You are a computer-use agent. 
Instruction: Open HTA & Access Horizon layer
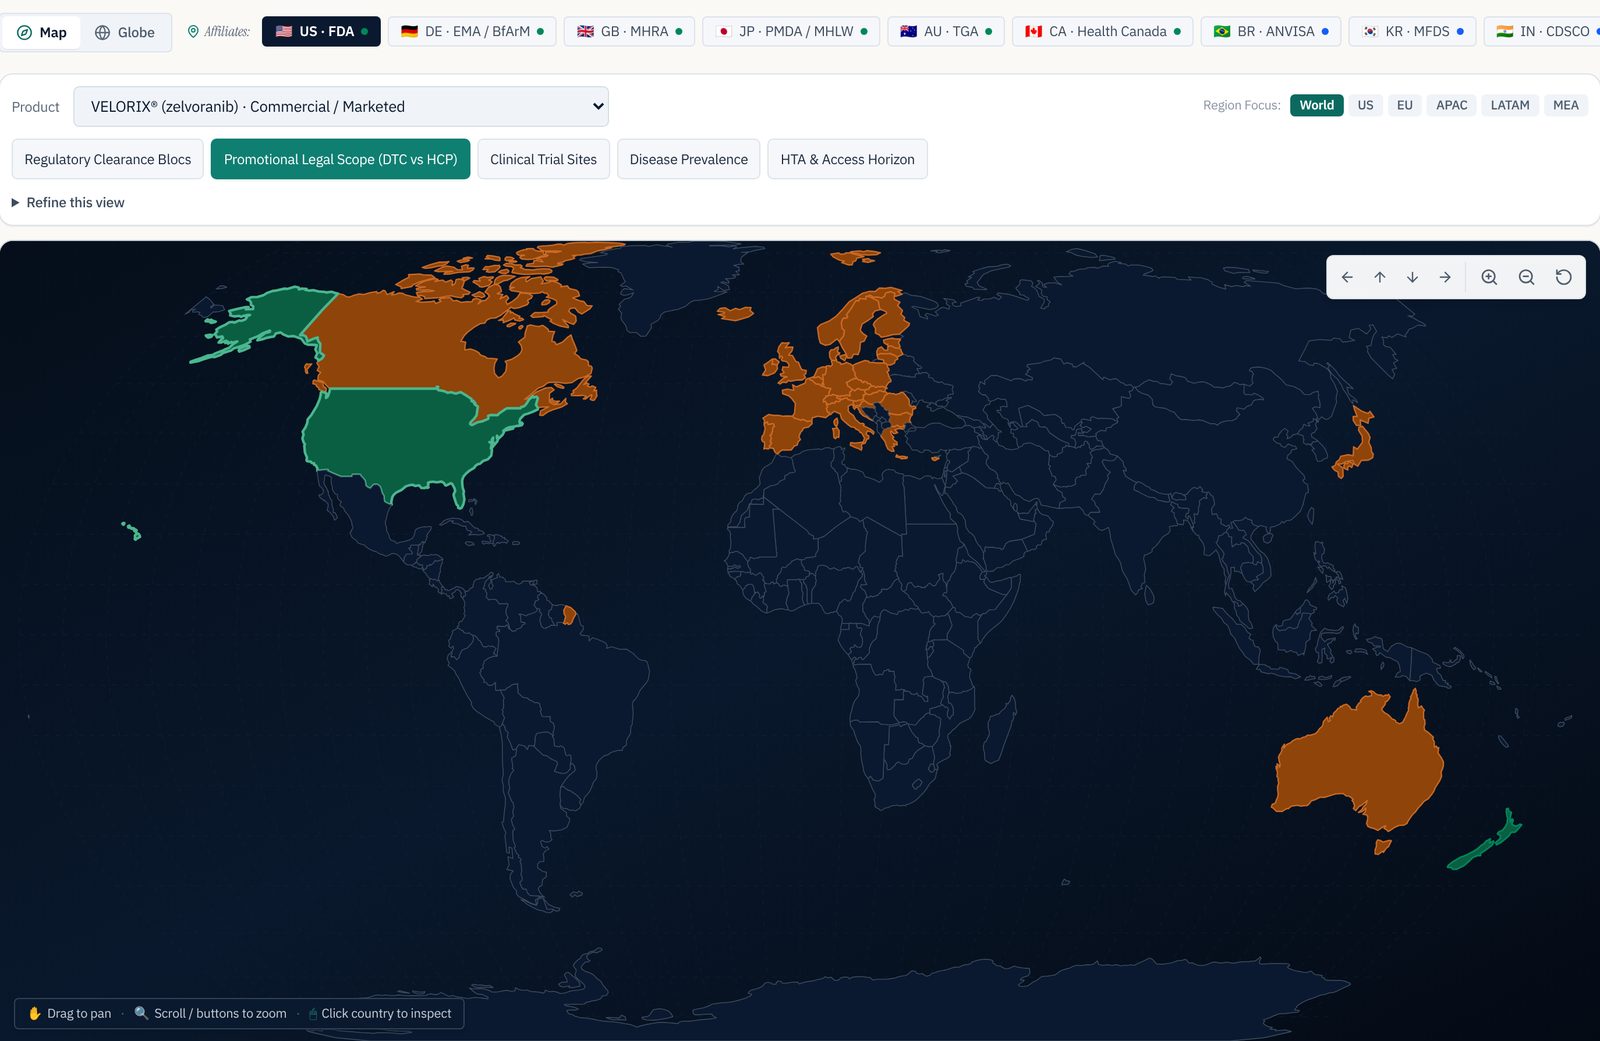tap(847, 159)
